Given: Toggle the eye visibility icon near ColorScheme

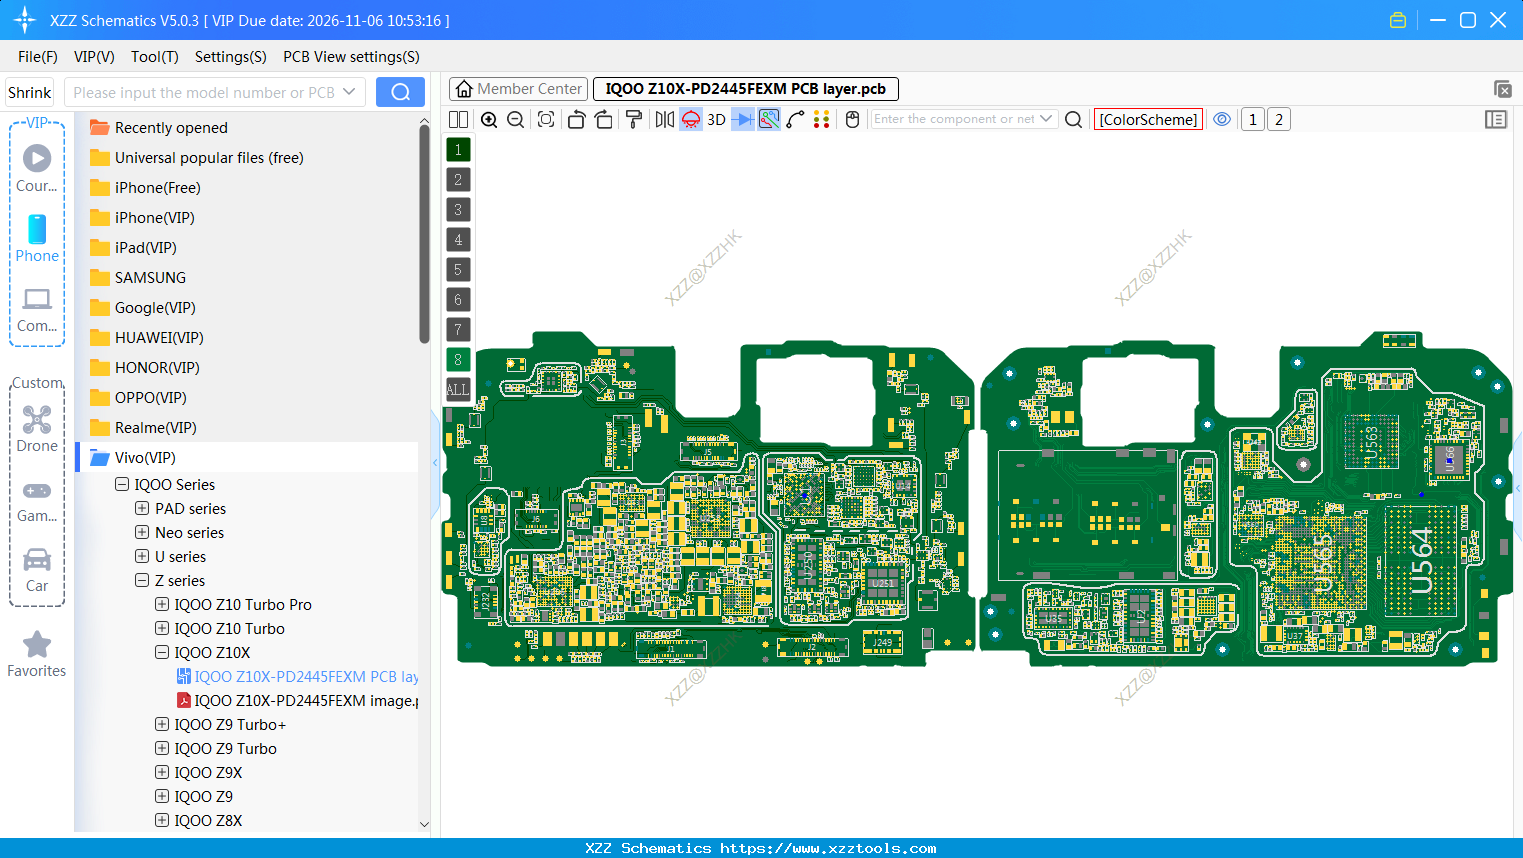Looking at the screenshot, I should (1222, 119).
